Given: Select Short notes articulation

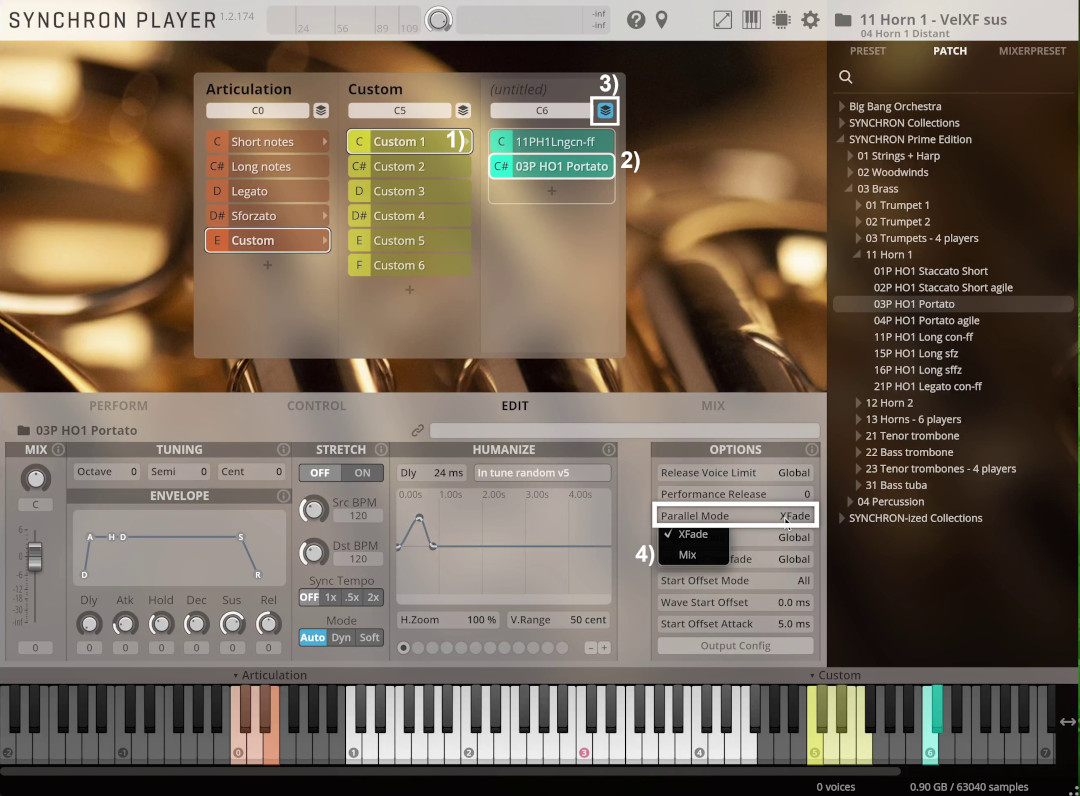Looking at the screenshot, I should [267, 142].
